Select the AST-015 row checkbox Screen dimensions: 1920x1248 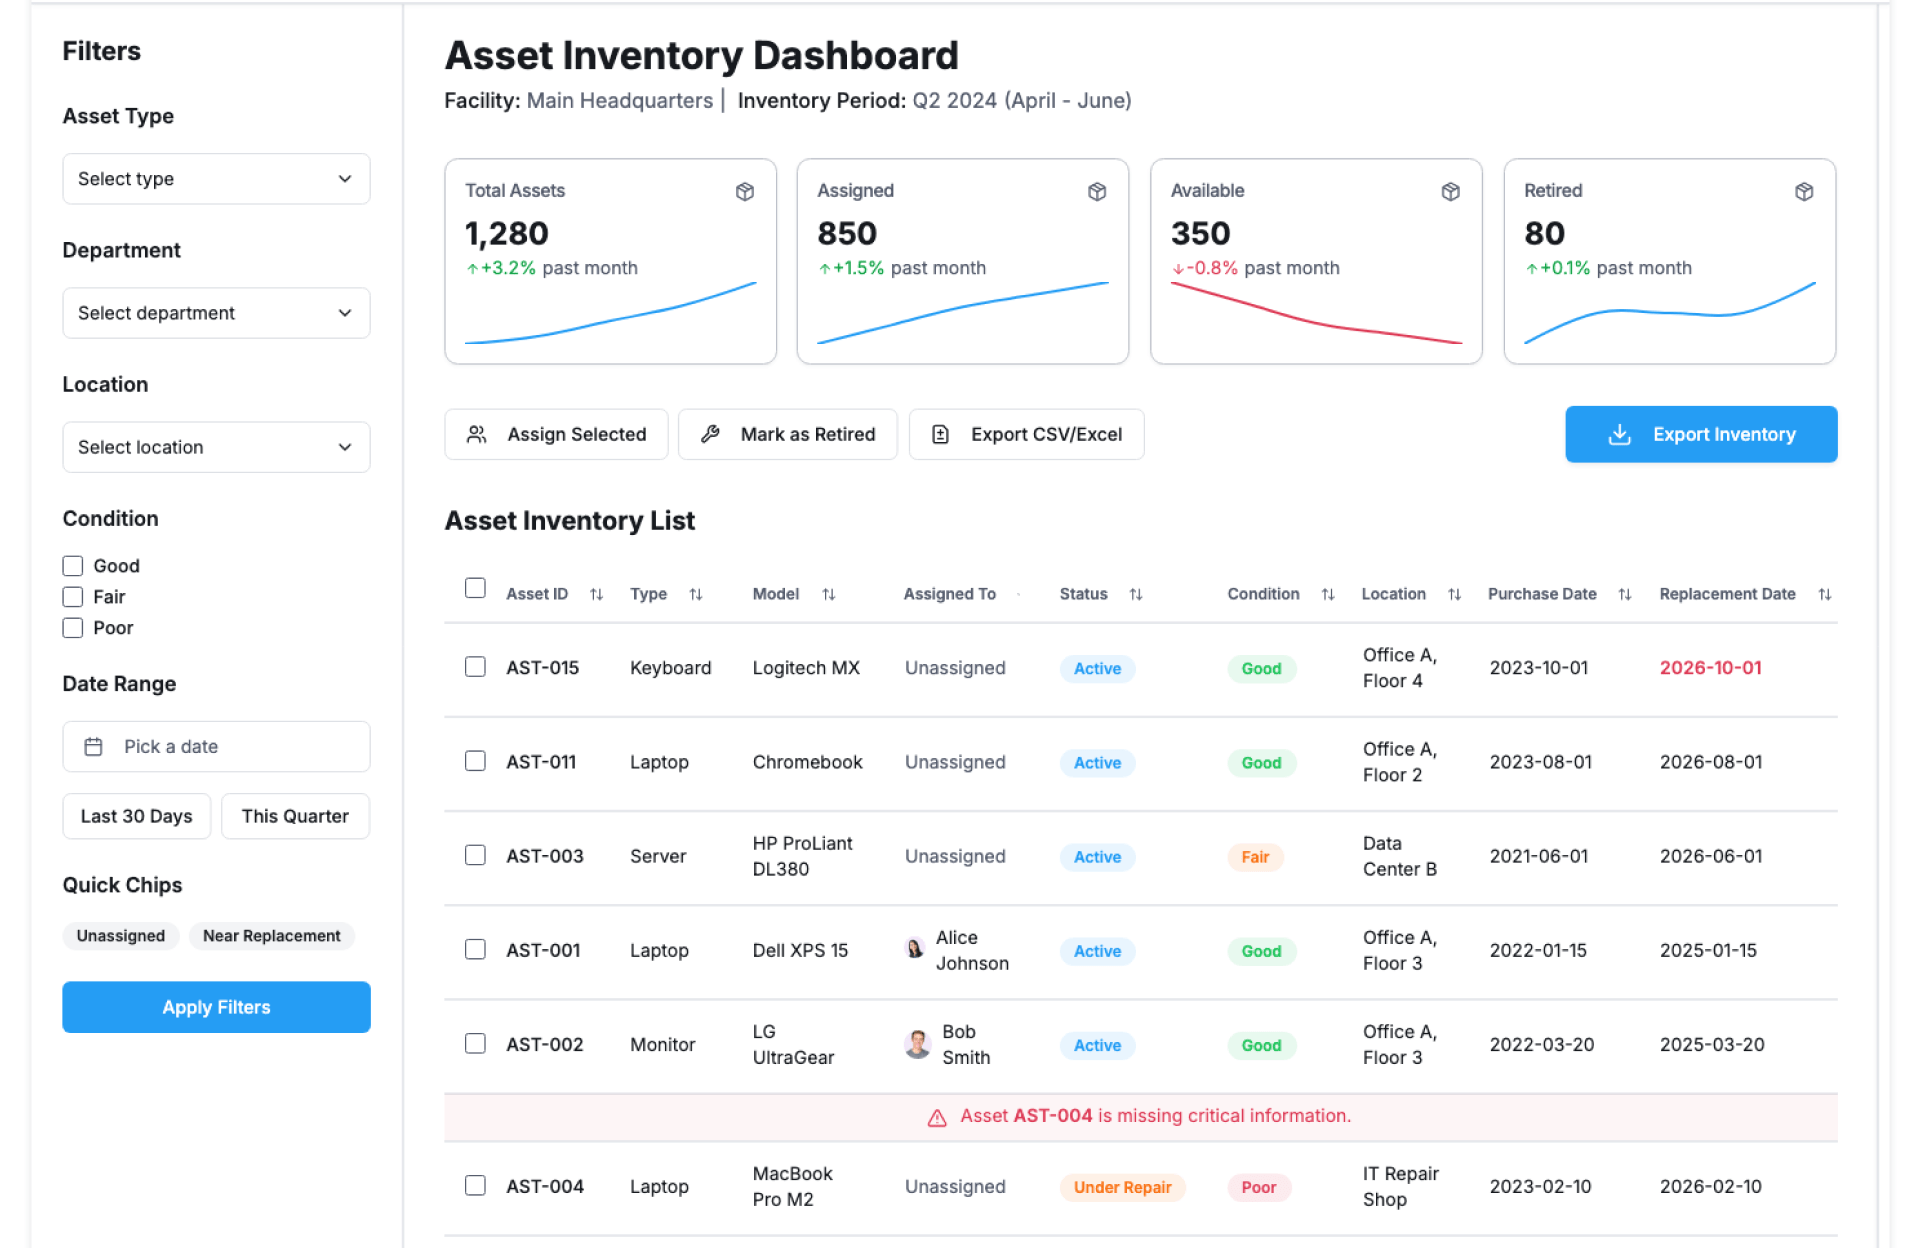pyautogui.click(x=475, y=667)
